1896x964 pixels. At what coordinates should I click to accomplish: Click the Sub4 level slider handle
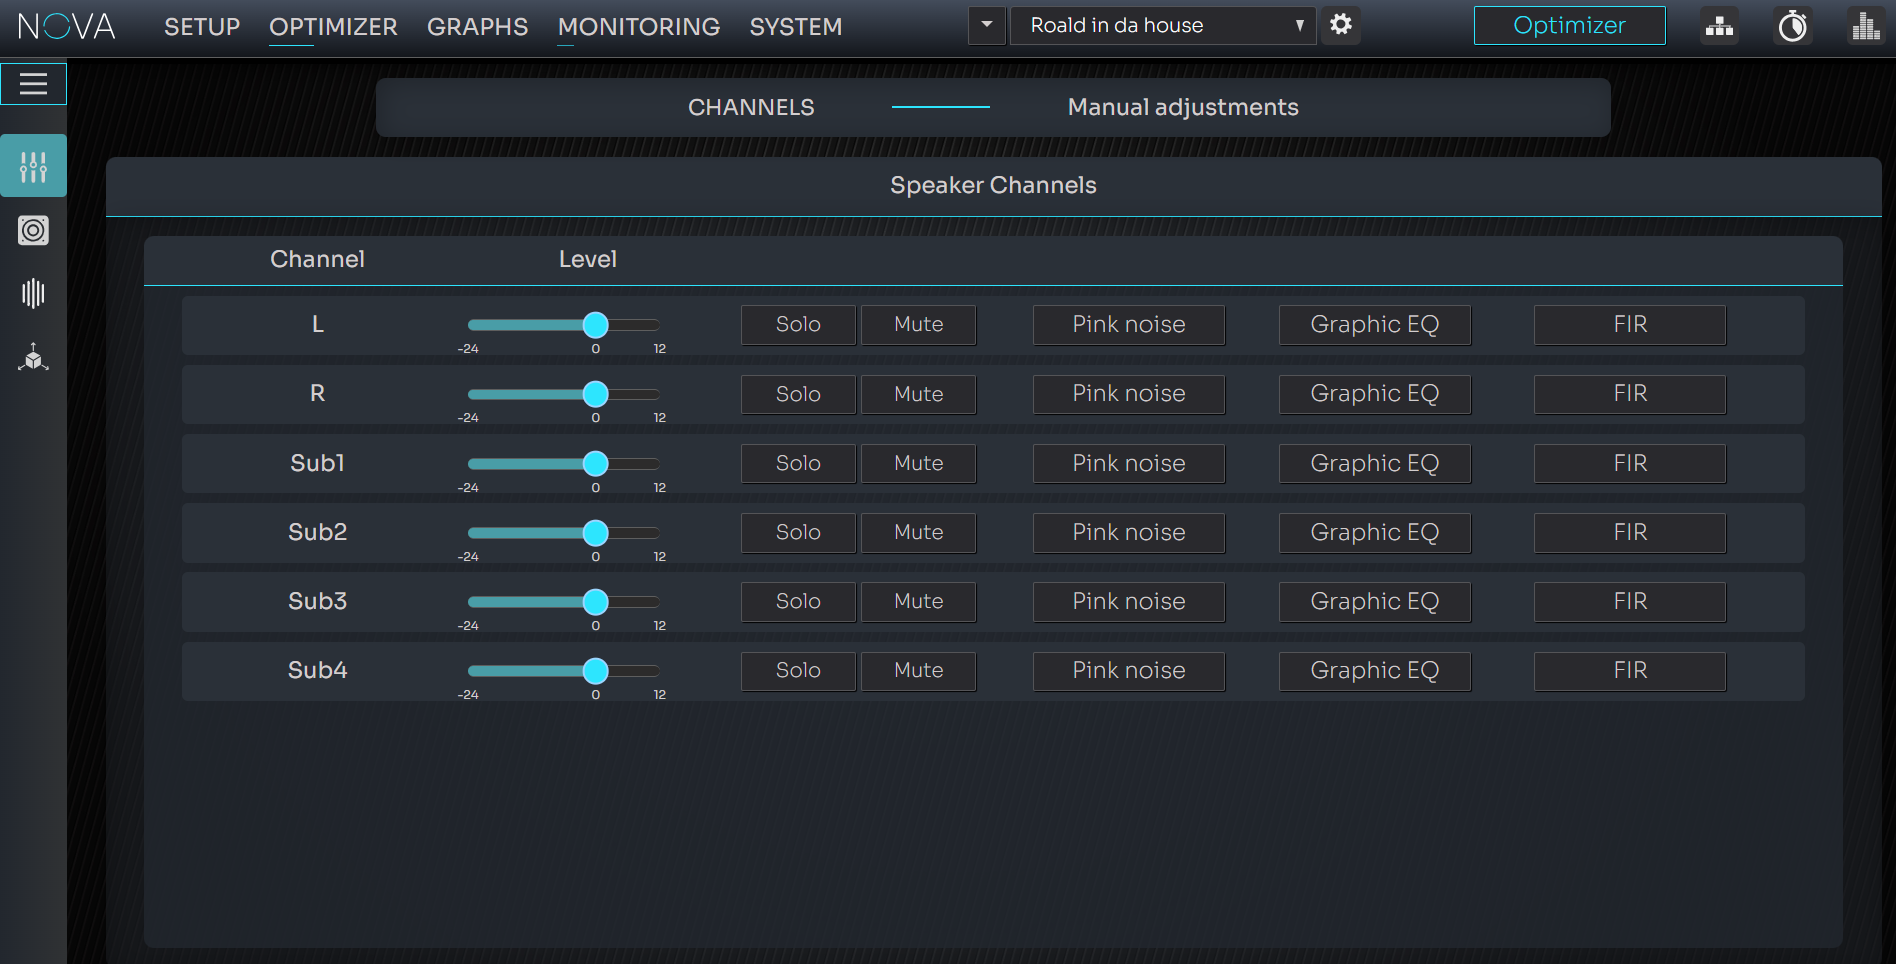[x=595, y=671]
